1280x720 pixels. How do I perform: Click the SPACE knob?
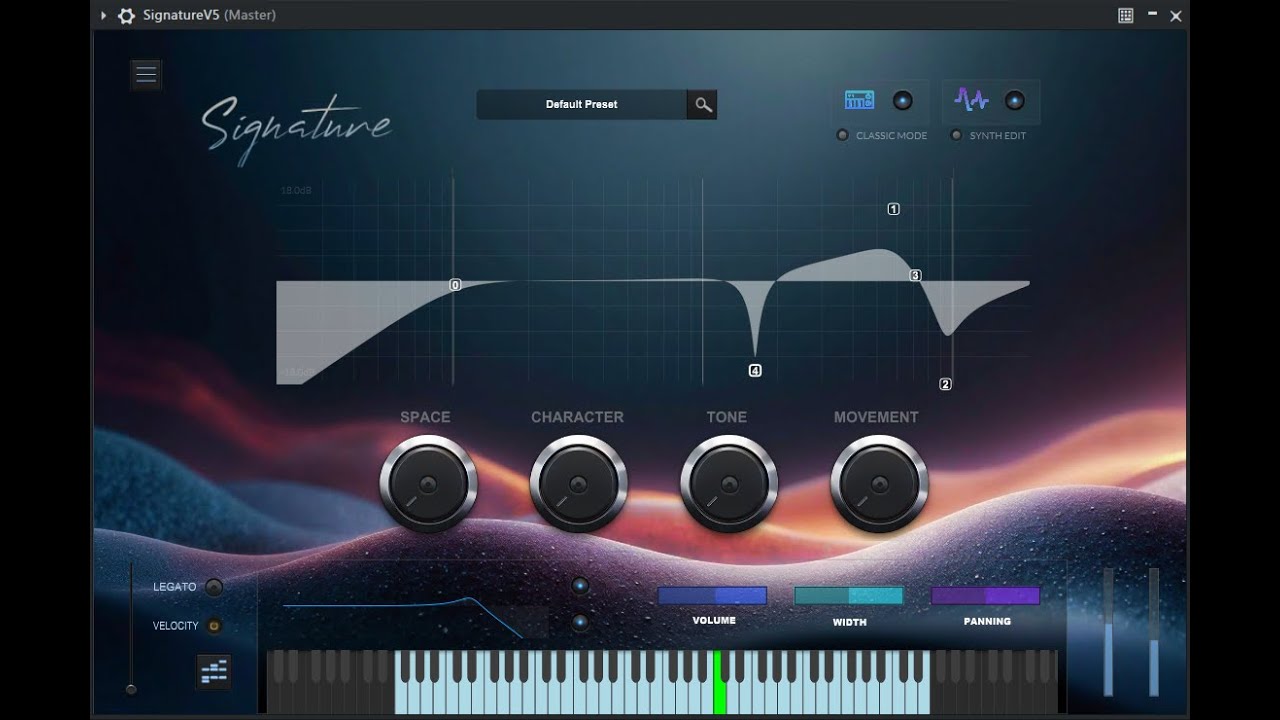[x=428, y=484]
